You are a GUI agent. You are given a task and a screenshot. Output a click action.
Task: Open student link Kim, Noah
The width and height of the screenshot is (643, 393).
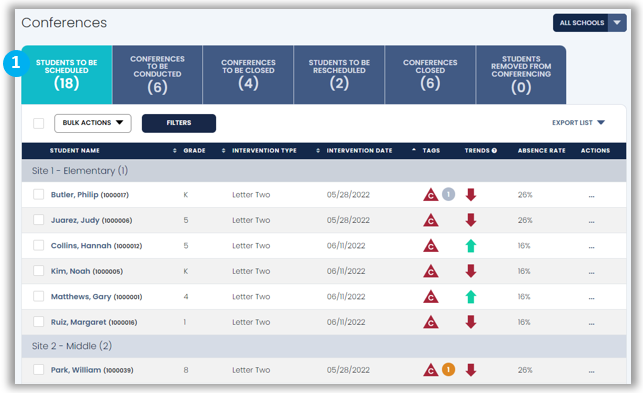87,271
